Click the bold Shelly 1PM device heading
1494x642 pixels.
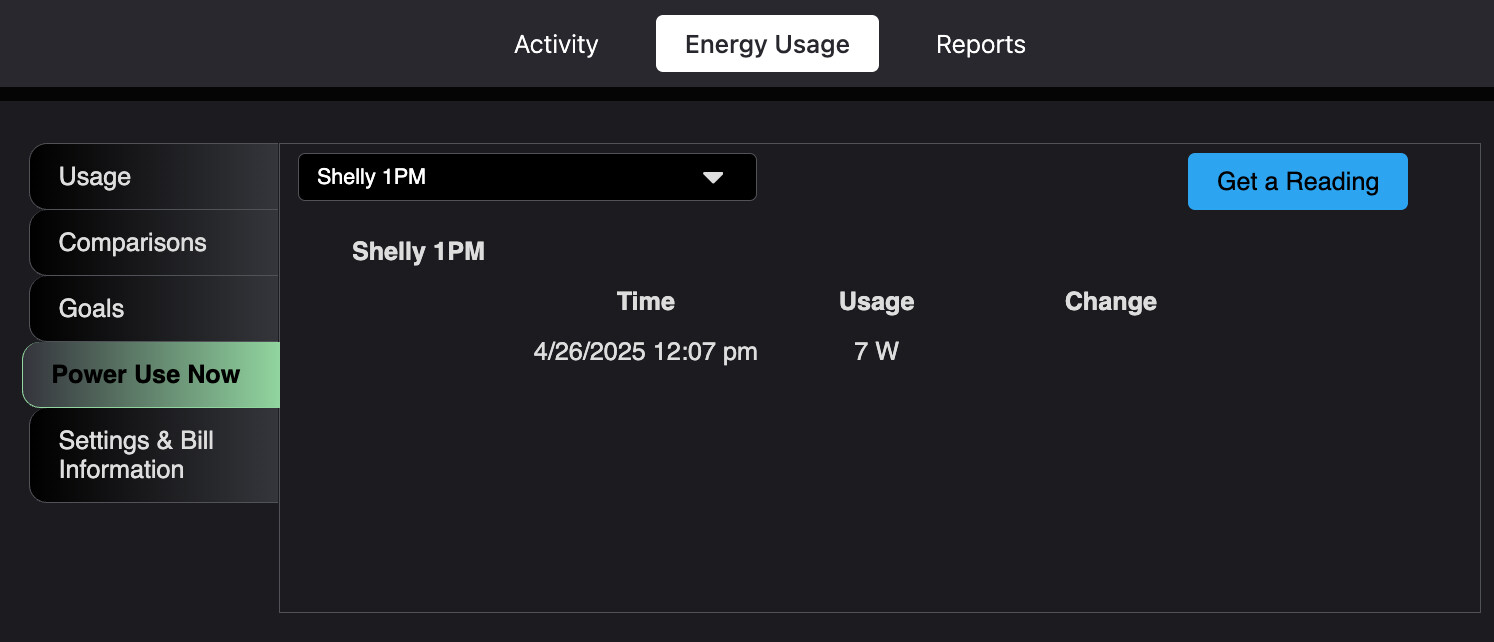tap(418, 251)
